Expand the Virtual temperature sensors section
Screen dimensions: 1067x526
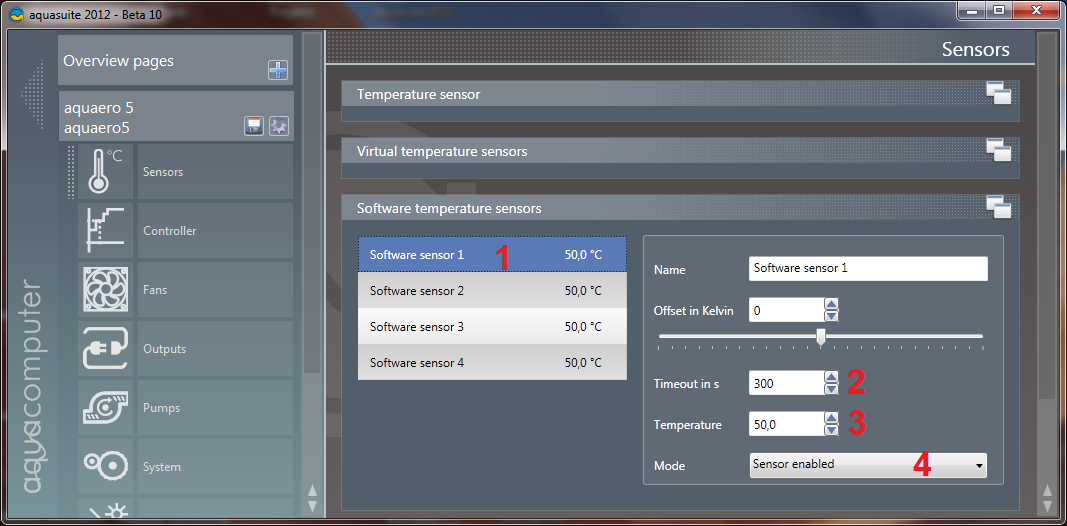(x=997, y=151)
